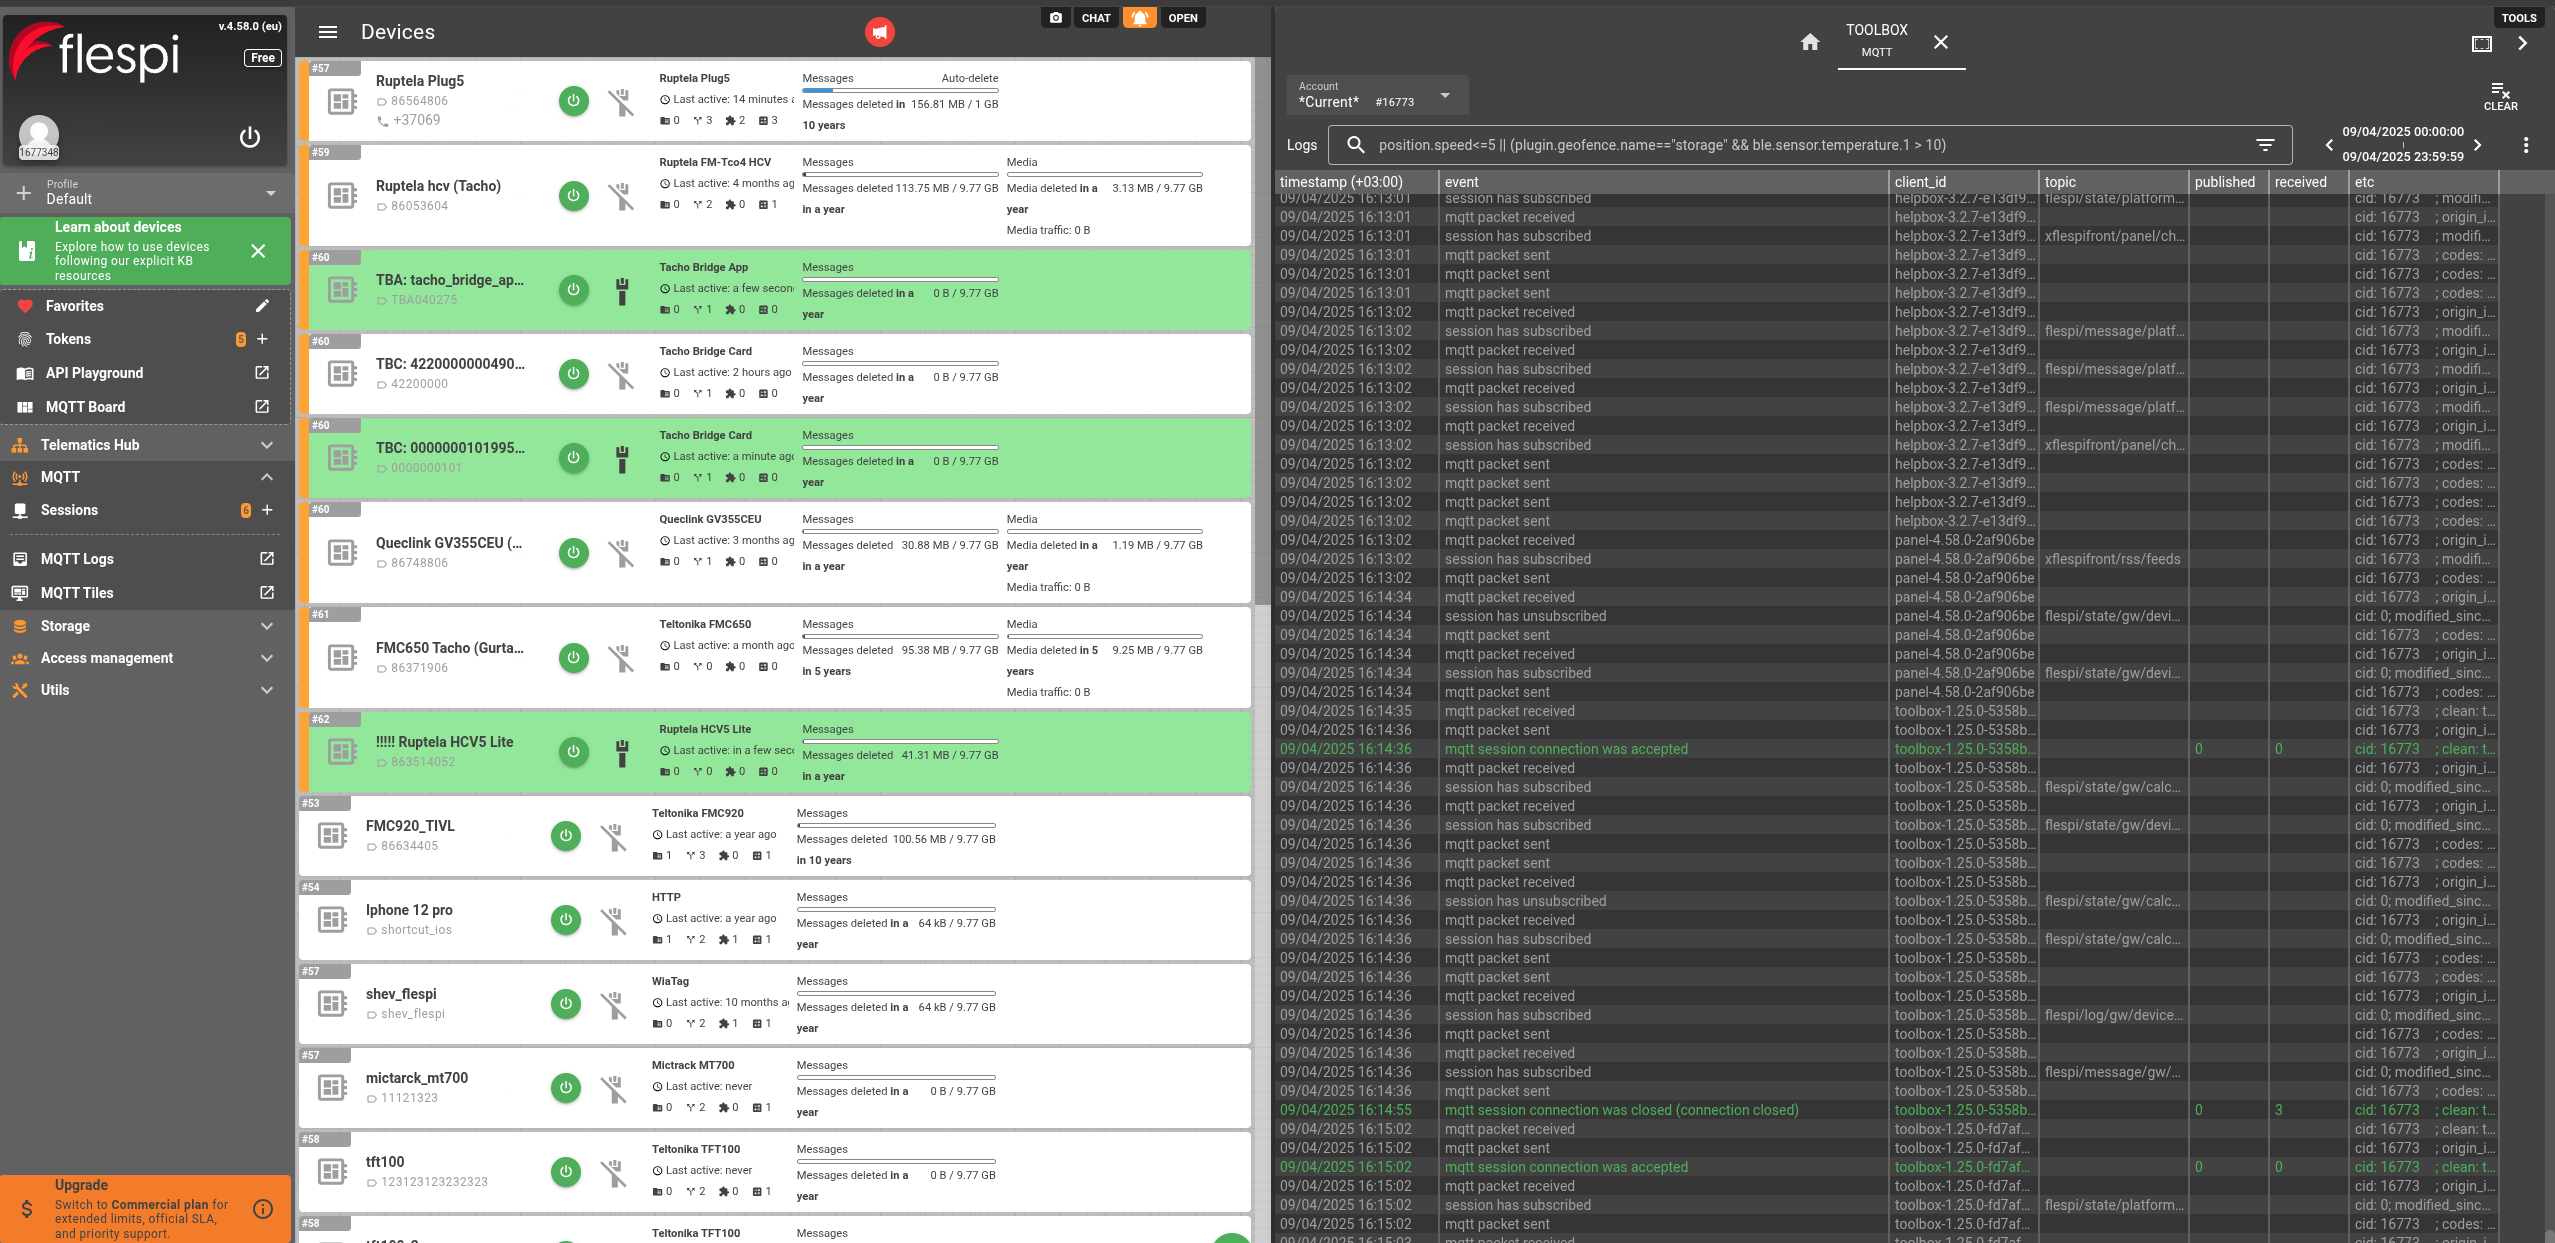
Task: Click the Devices list vertical scrollbar
Action: (x=1262, y=330)
